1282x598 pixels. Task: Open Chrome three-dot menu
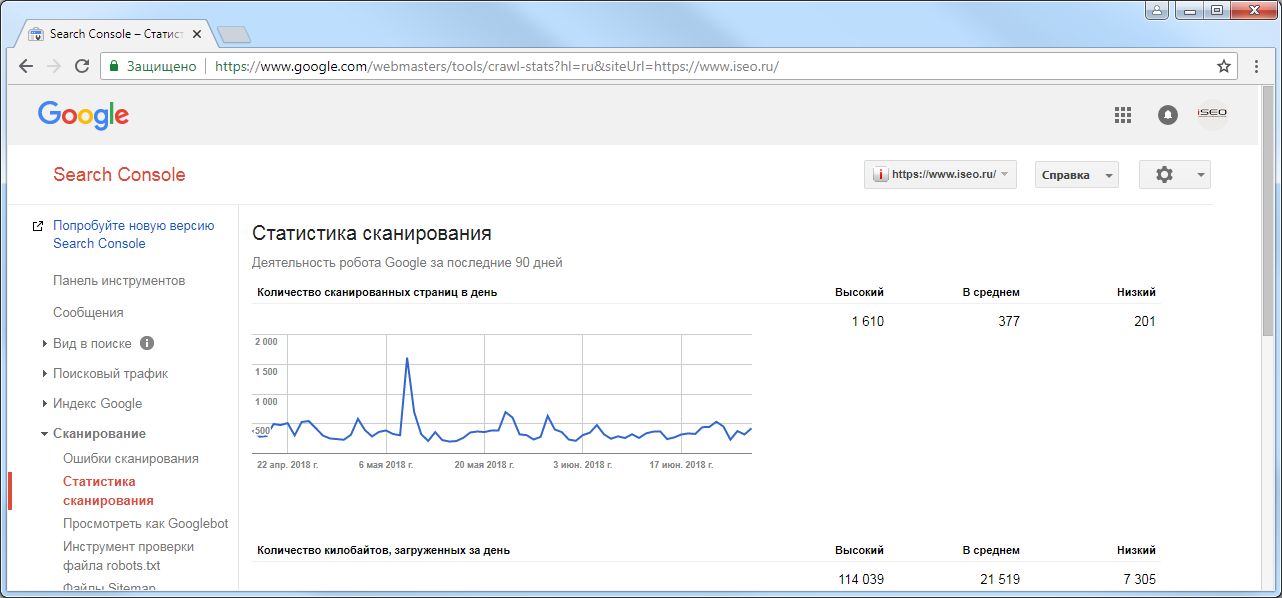1255,67
